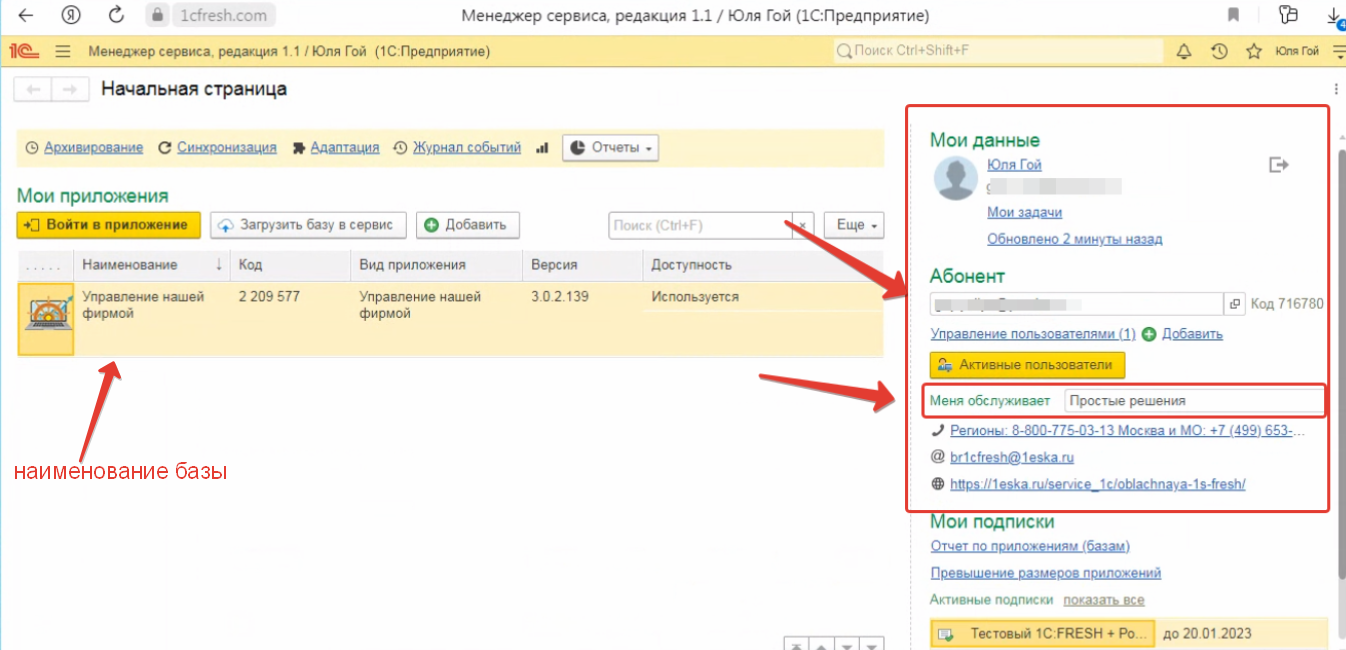Image resolution: width=1346 pixels, height=650 pixels.
Task: Open the hamburger main menu in 1C
Action: coord(62,51)
